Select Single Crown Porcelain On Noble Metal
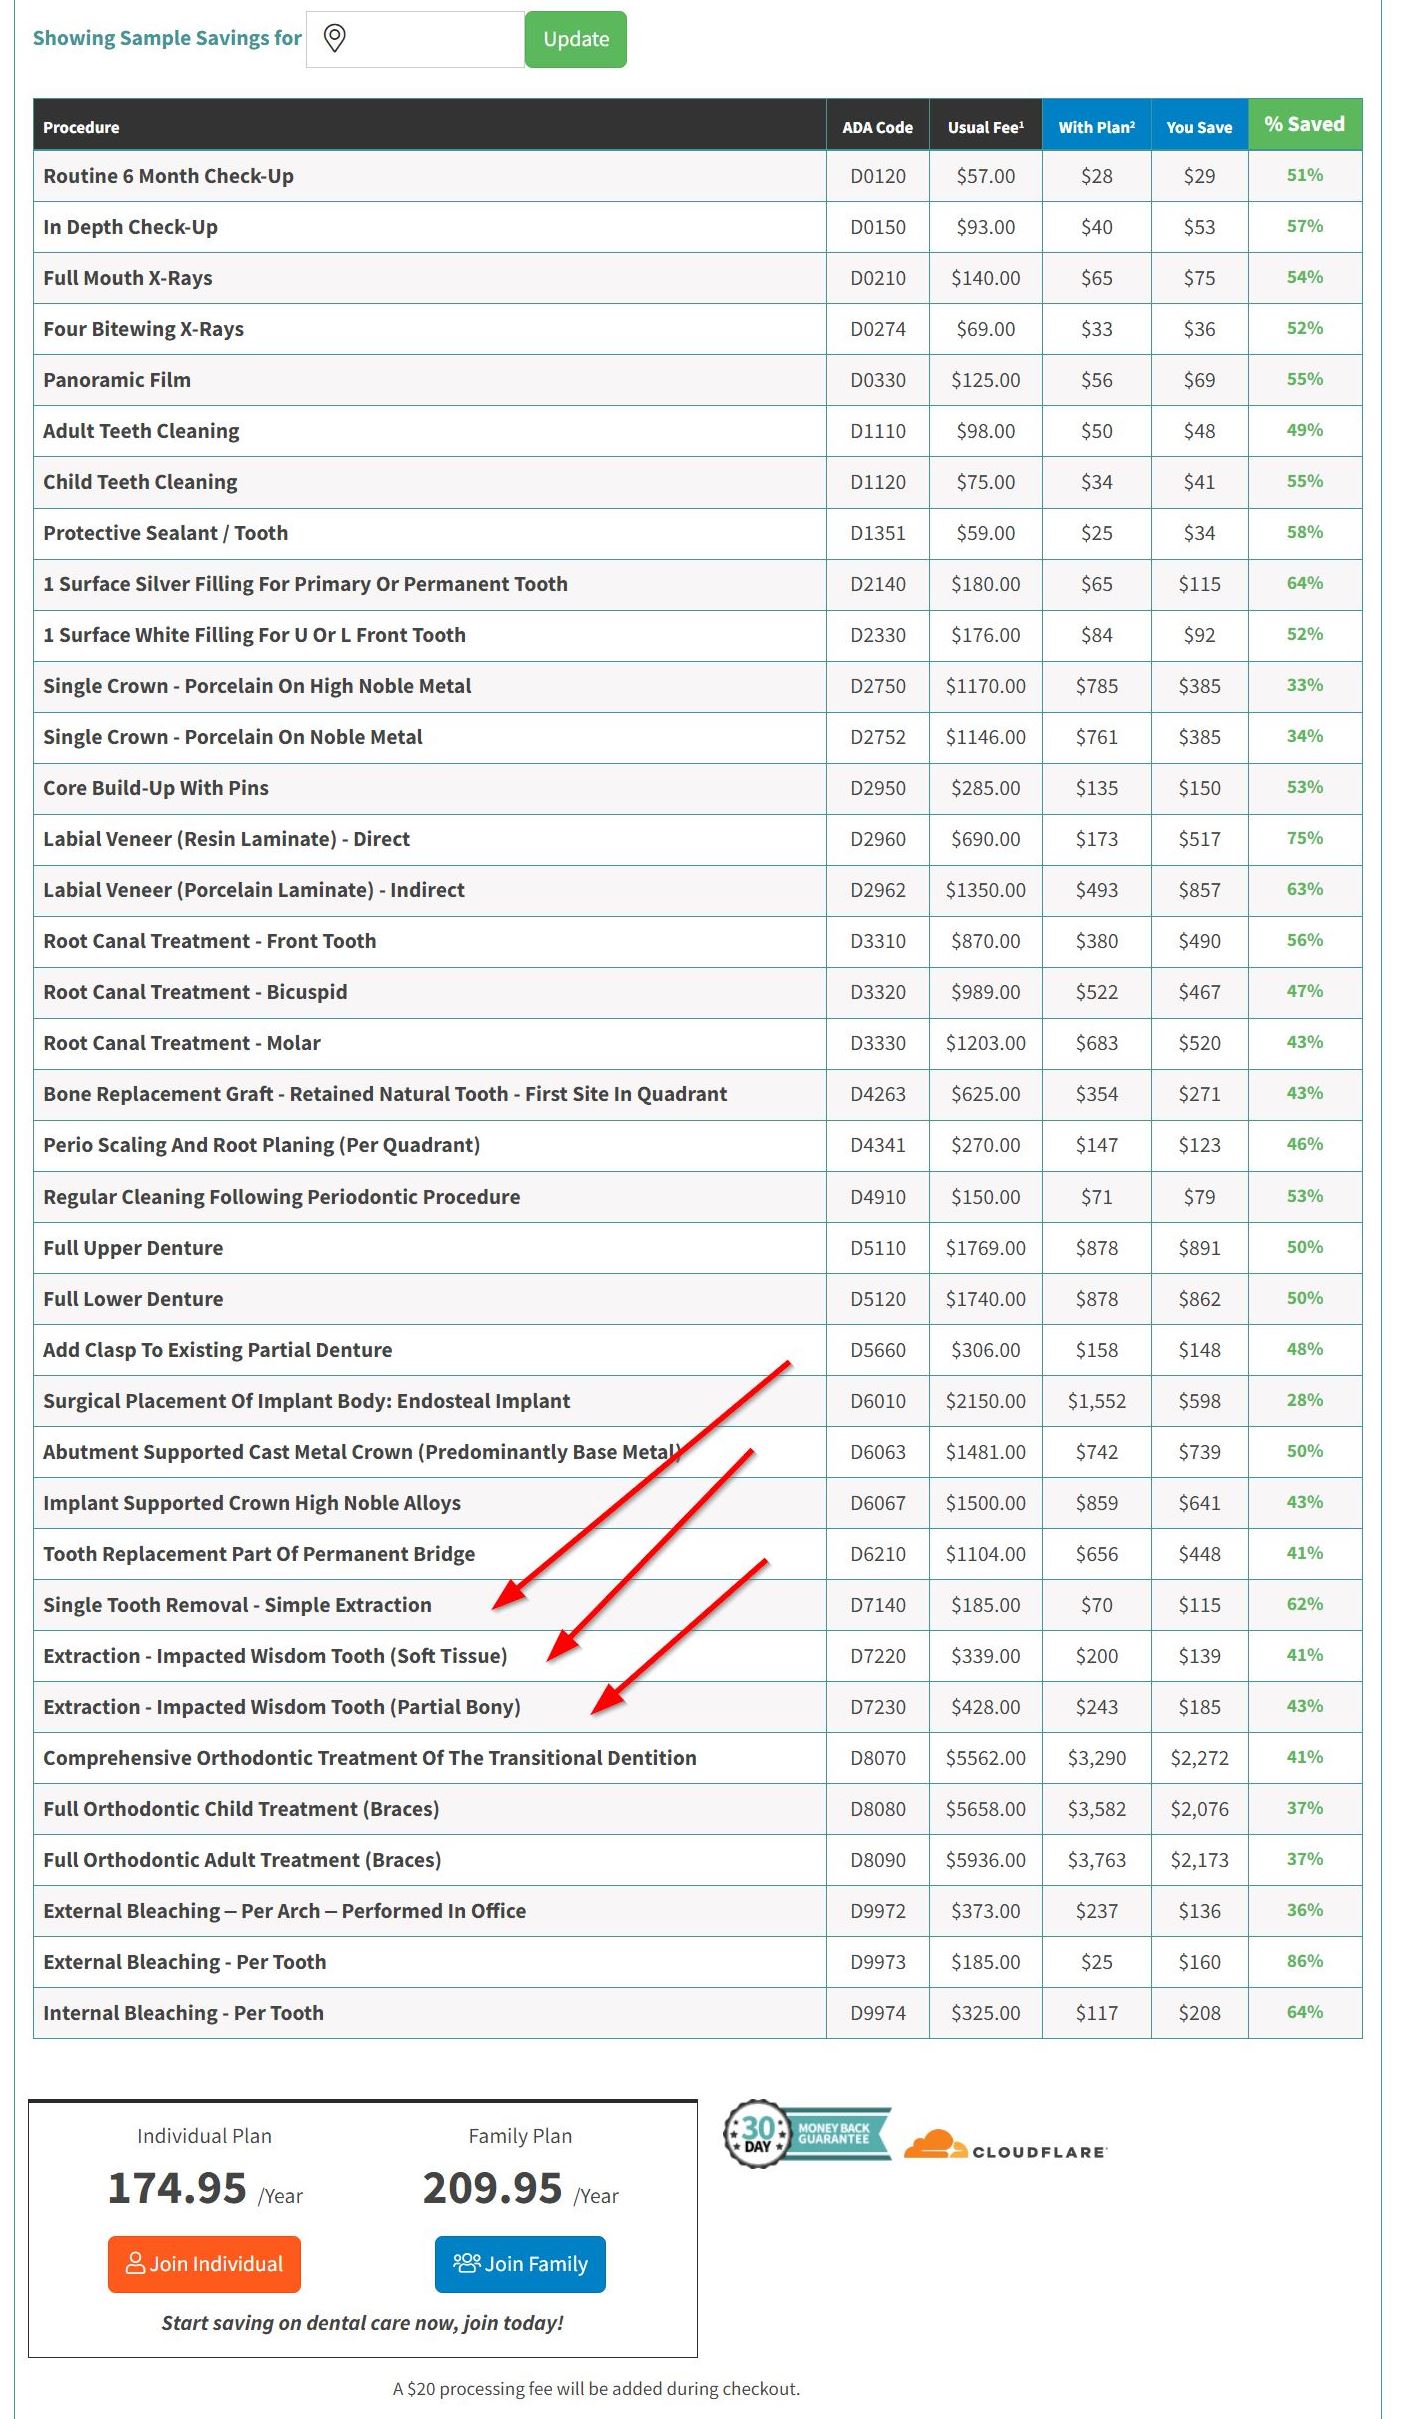1423x2419 pixels. 232,737
